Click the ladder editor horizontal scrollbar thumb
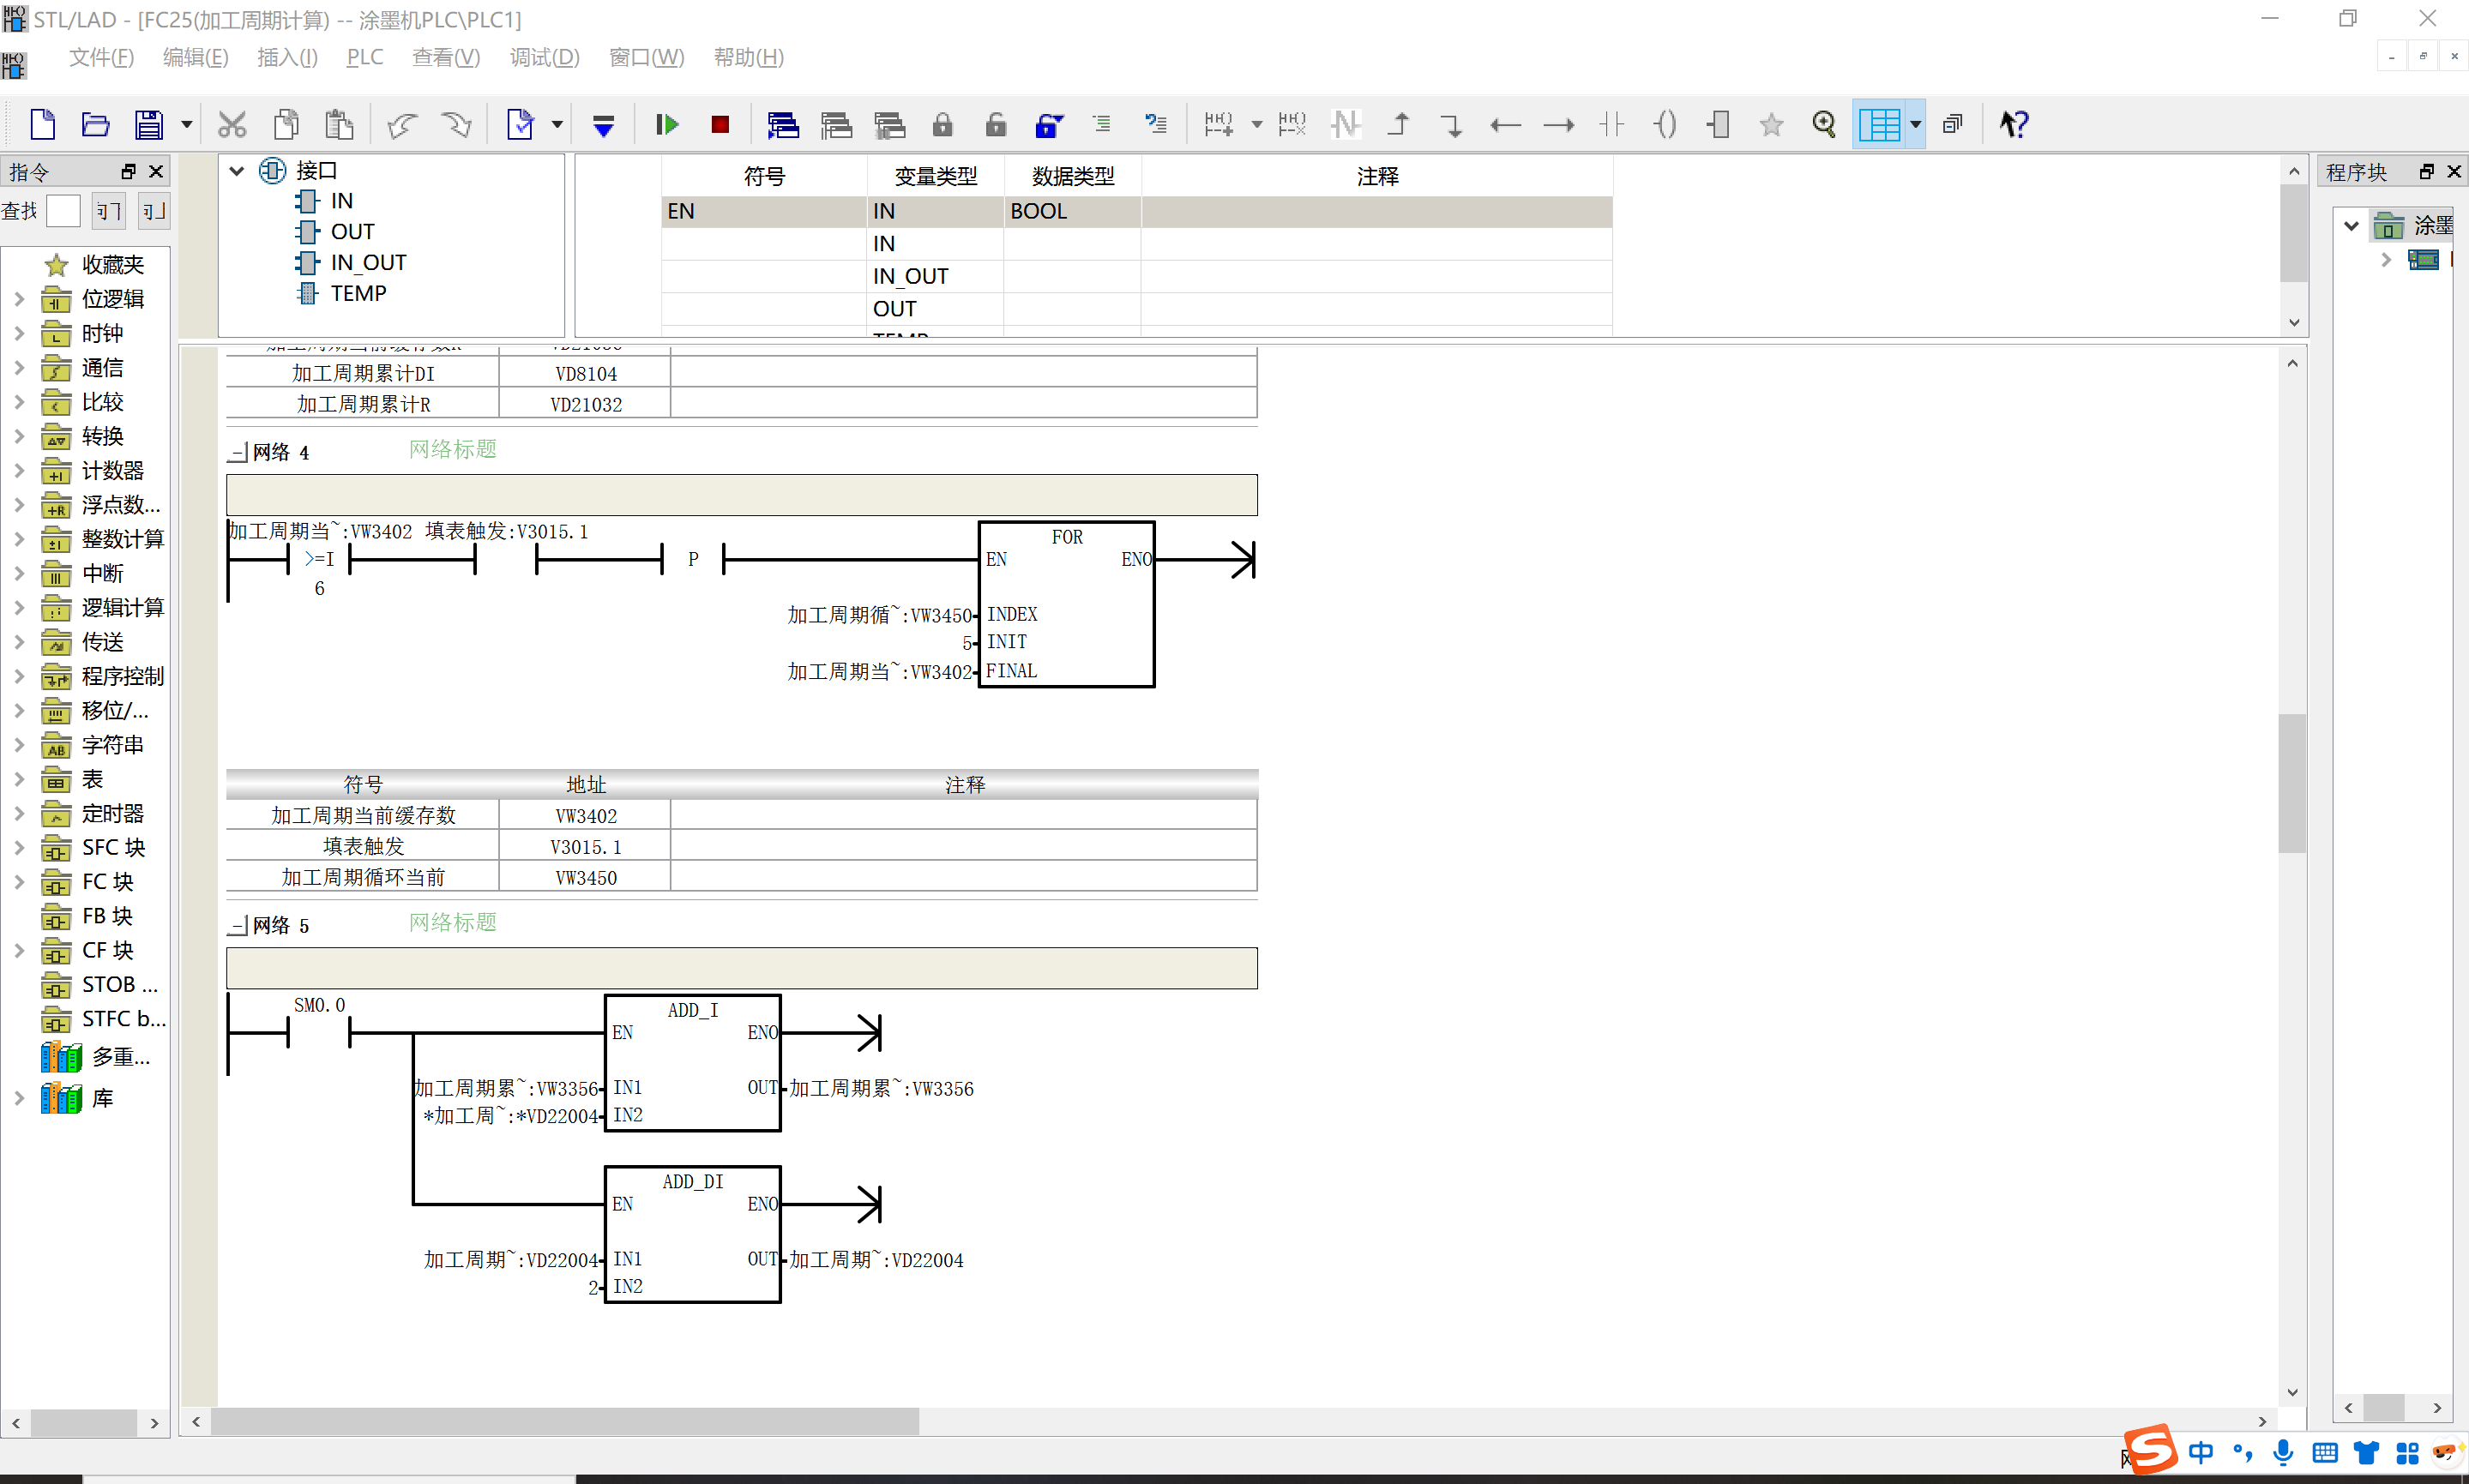The height and width of the screenshot is (1484, 2469). [x=565, y=1421]
